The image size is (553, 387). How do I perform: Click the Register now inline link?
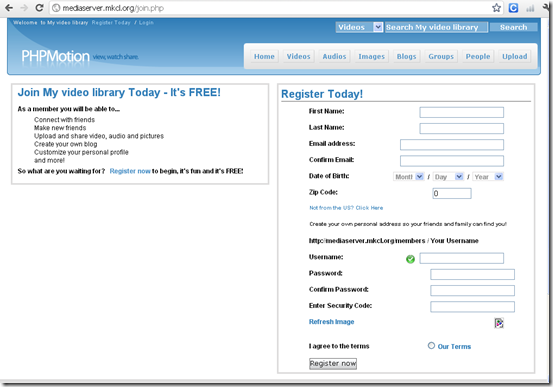tap(130, 171)
